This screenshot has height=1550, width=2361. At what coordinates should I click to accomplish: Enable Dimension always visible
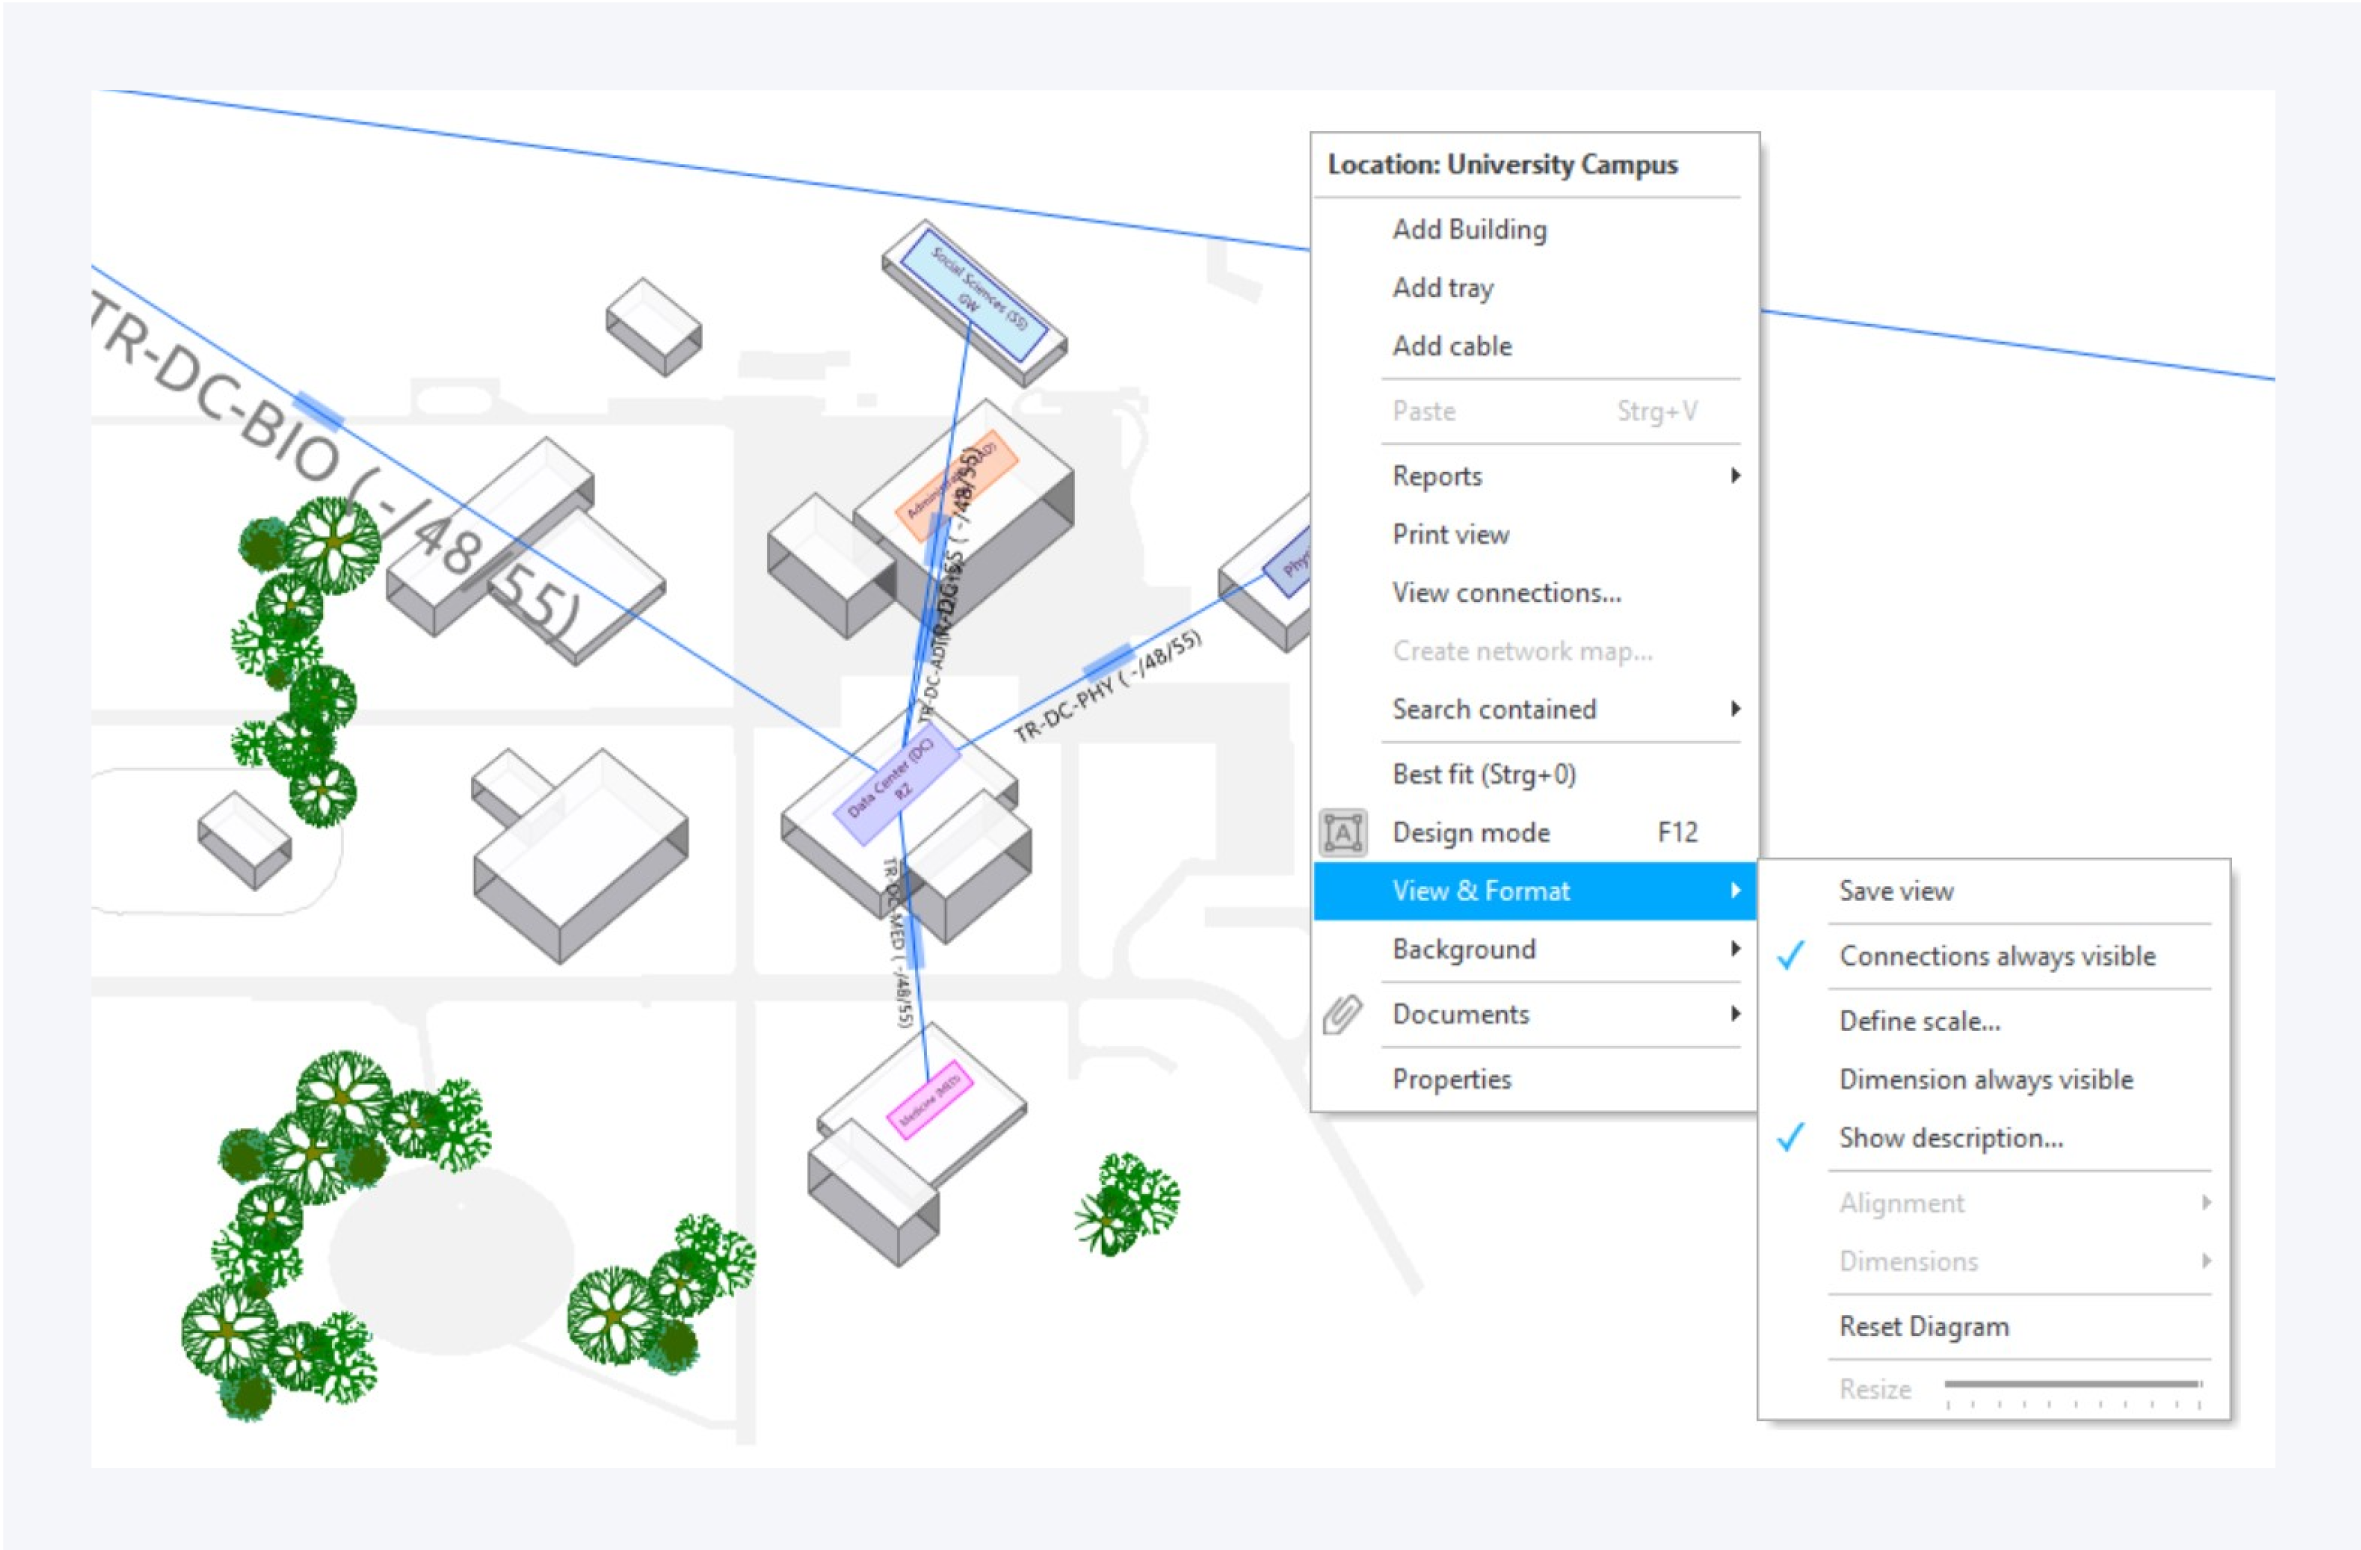(1985, 1080)
